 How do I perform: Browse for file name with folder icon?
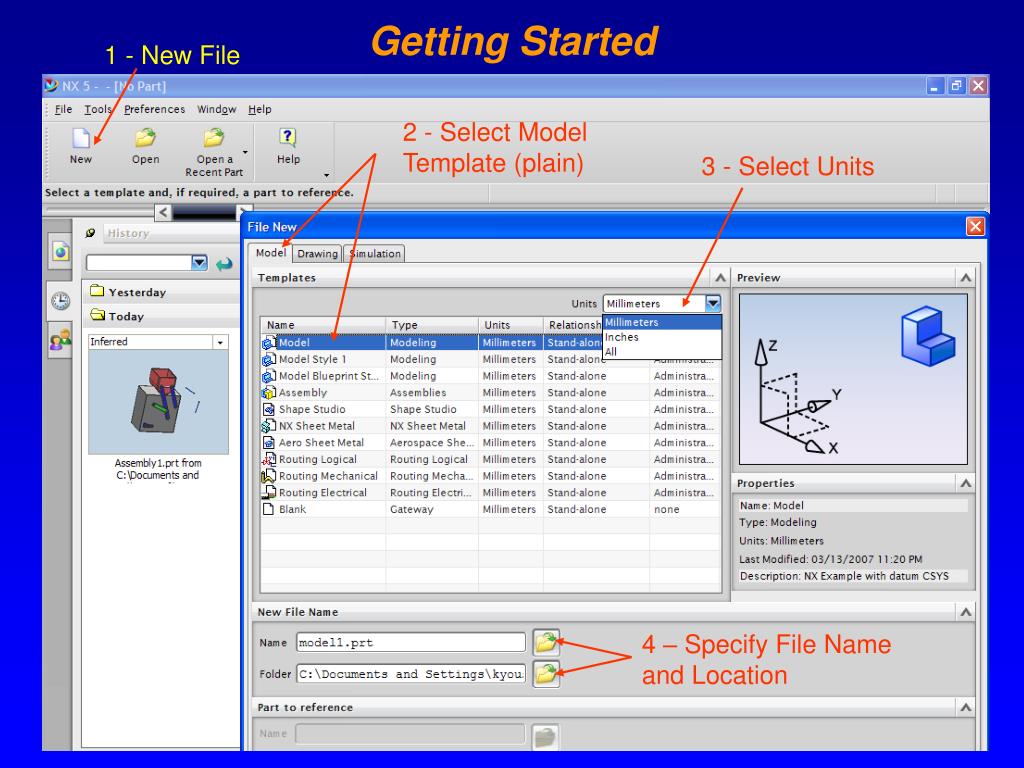[x=546, y=642]
